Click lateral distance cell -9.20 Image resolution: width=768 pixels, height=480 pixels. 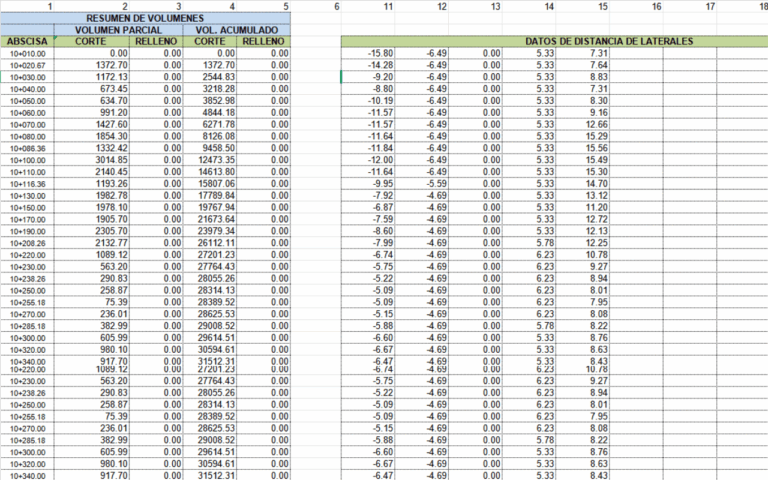point(368,77)
